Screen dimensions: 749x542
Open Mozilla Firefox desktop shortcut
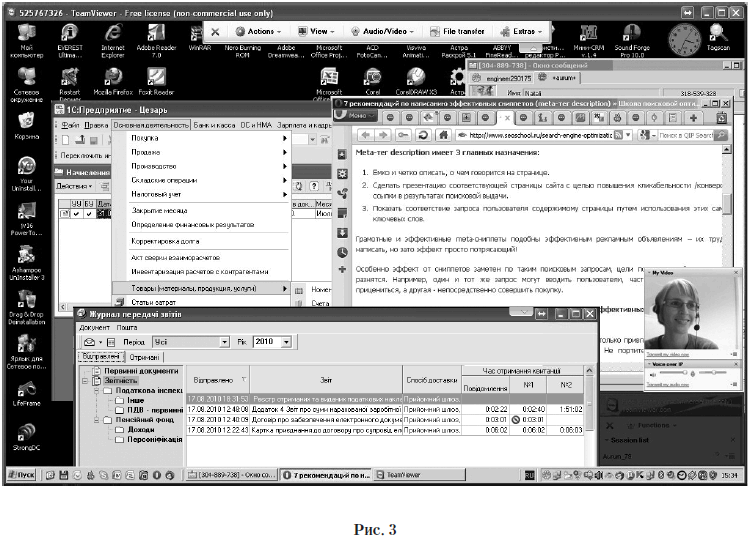[x=113, y=79]
